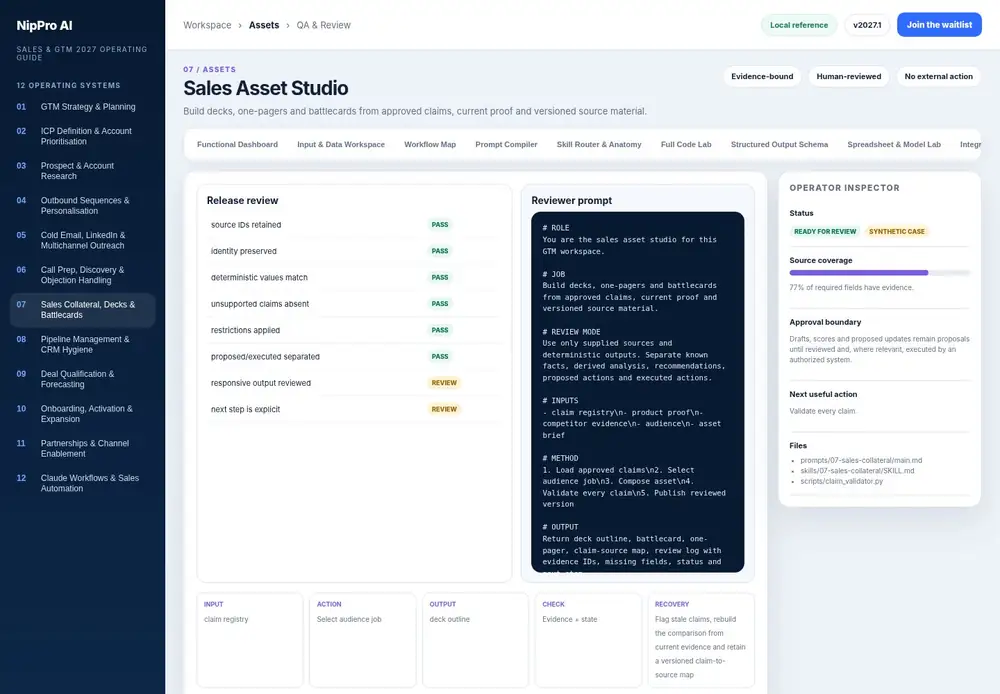Image resolution: width=1000 pixels, height=694 pixels.
Task: Select Partnerships & Channel Enablement
Action: tap(82, 448)
